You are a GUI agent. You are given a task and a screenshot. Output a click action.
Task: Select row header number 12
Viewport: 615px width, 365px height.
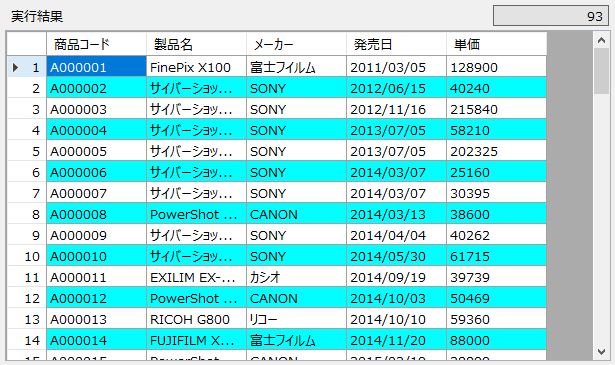coord(27,298)
